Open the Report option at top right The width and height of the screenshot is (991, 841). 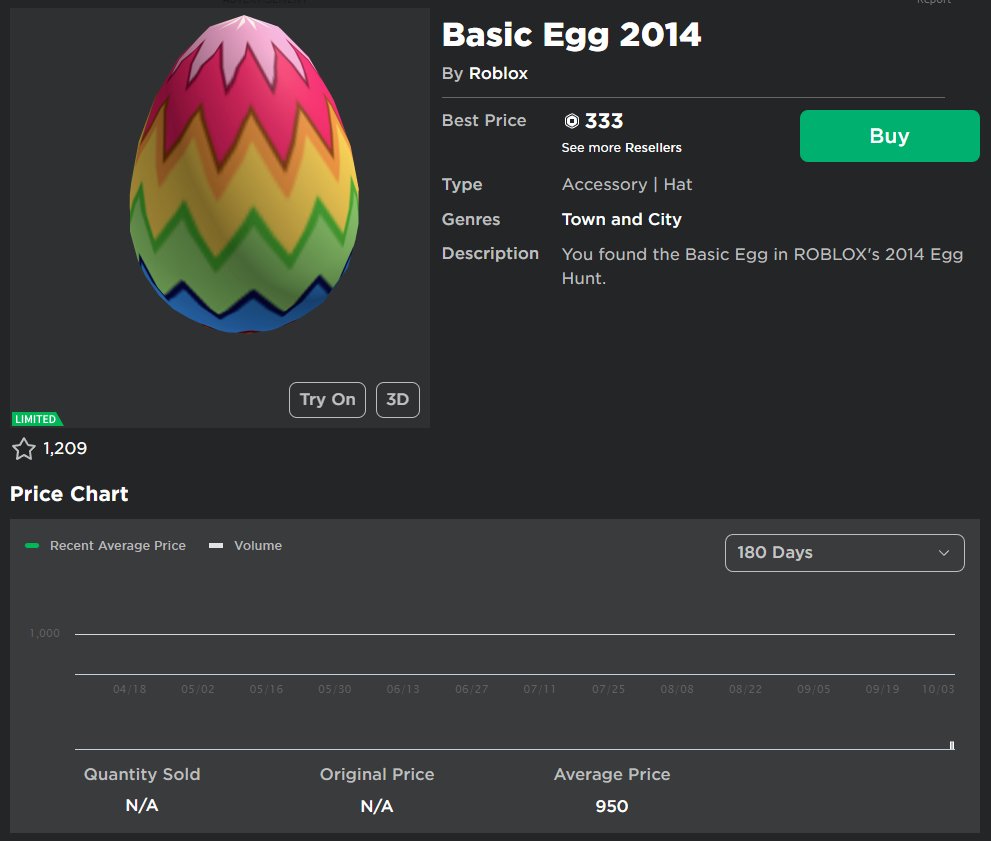tap(934, 4)
